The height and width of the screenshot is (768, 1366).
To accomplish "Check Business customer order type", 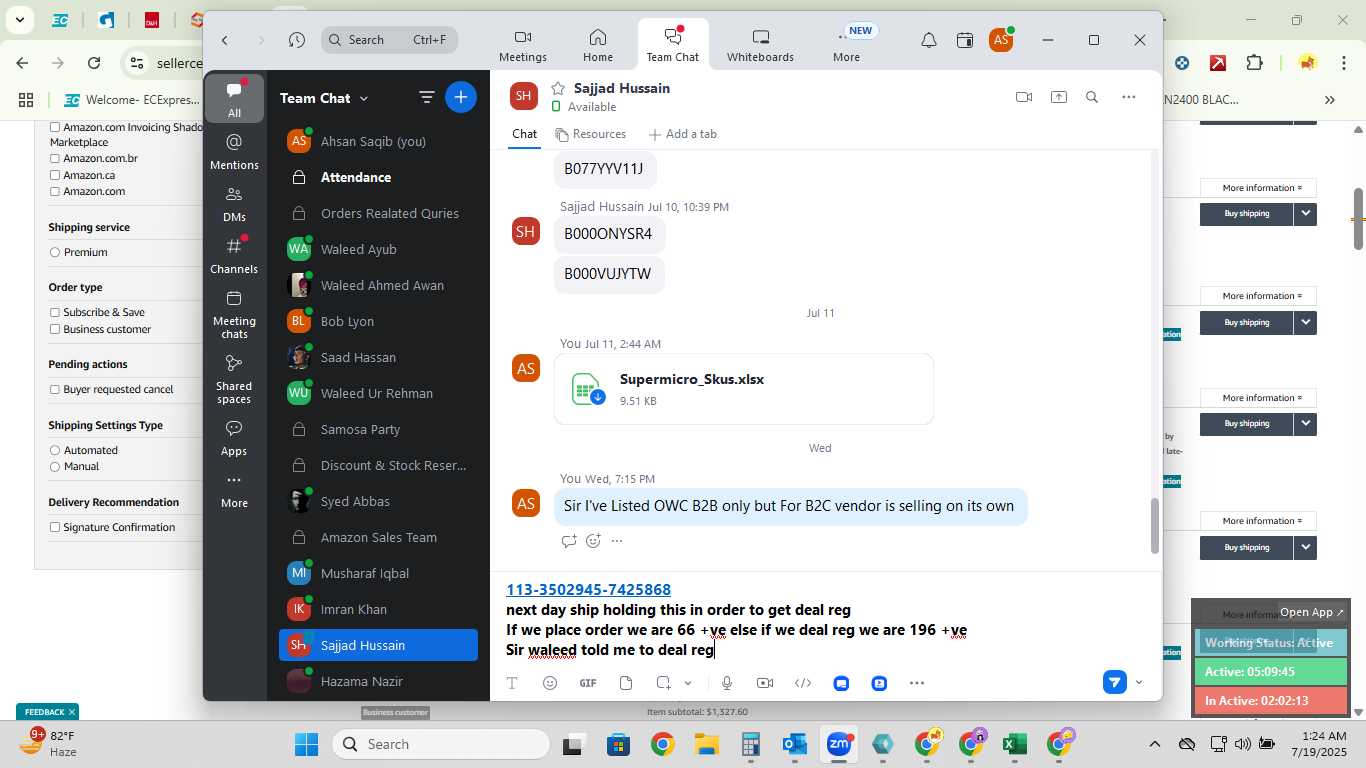I will point(55,329).
